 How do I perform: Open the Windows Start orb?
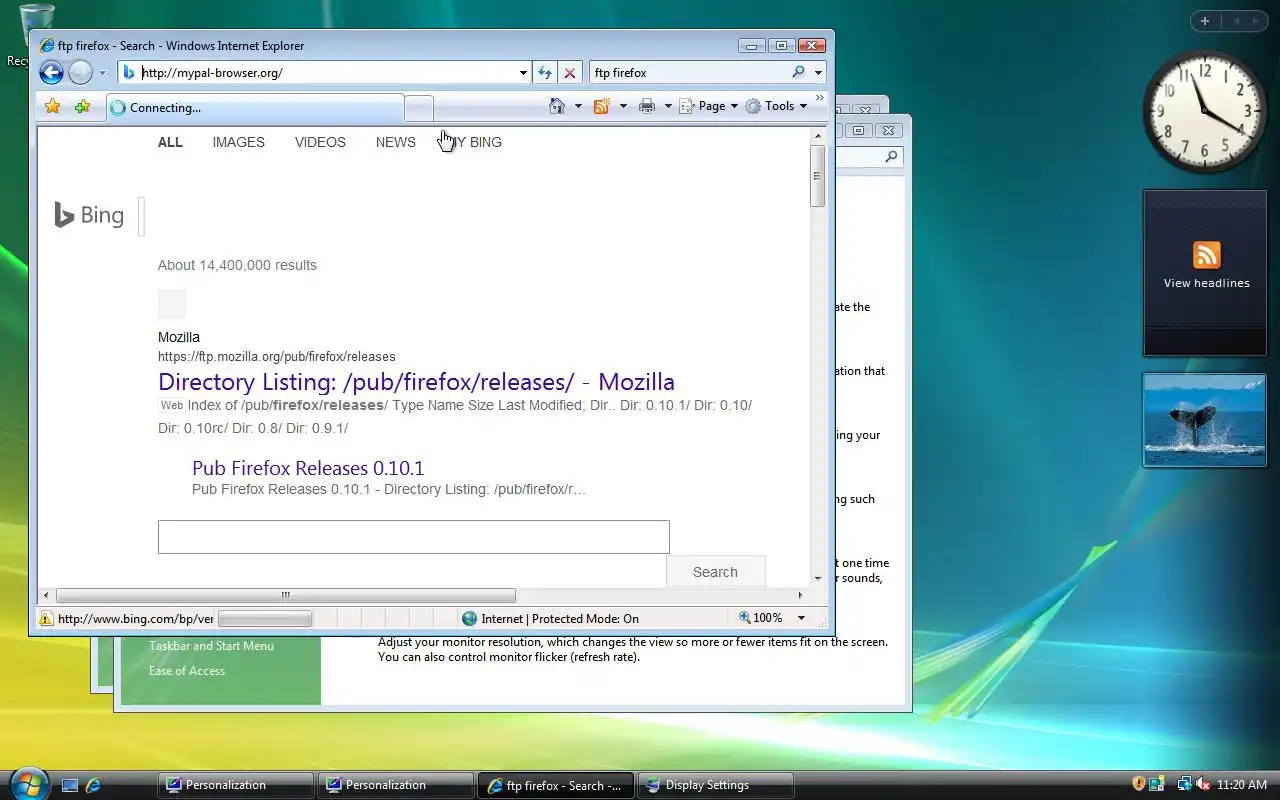[27, 783]
